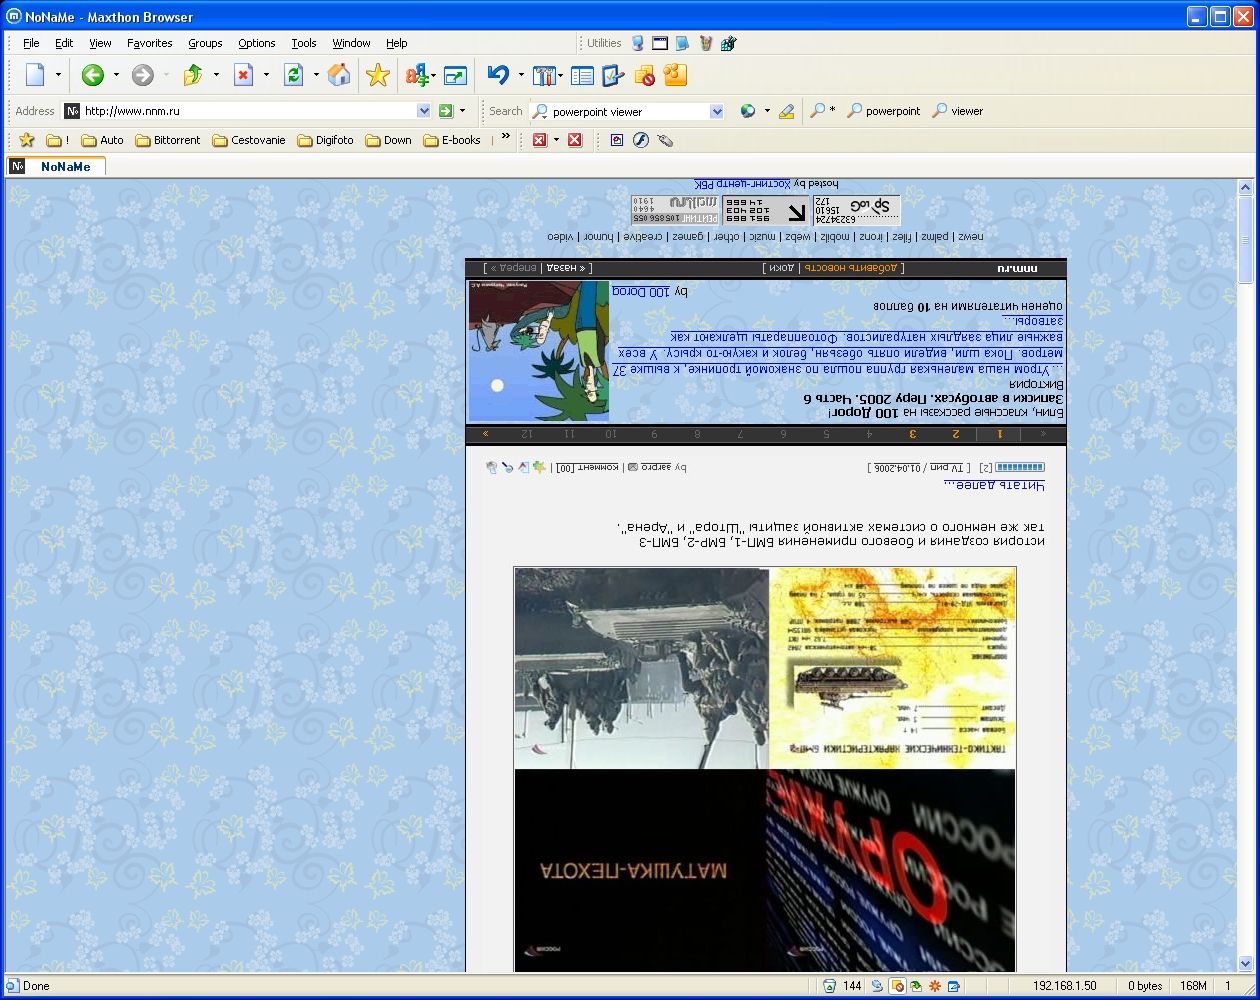Click the Home page icon

click(x=339, y=75)
